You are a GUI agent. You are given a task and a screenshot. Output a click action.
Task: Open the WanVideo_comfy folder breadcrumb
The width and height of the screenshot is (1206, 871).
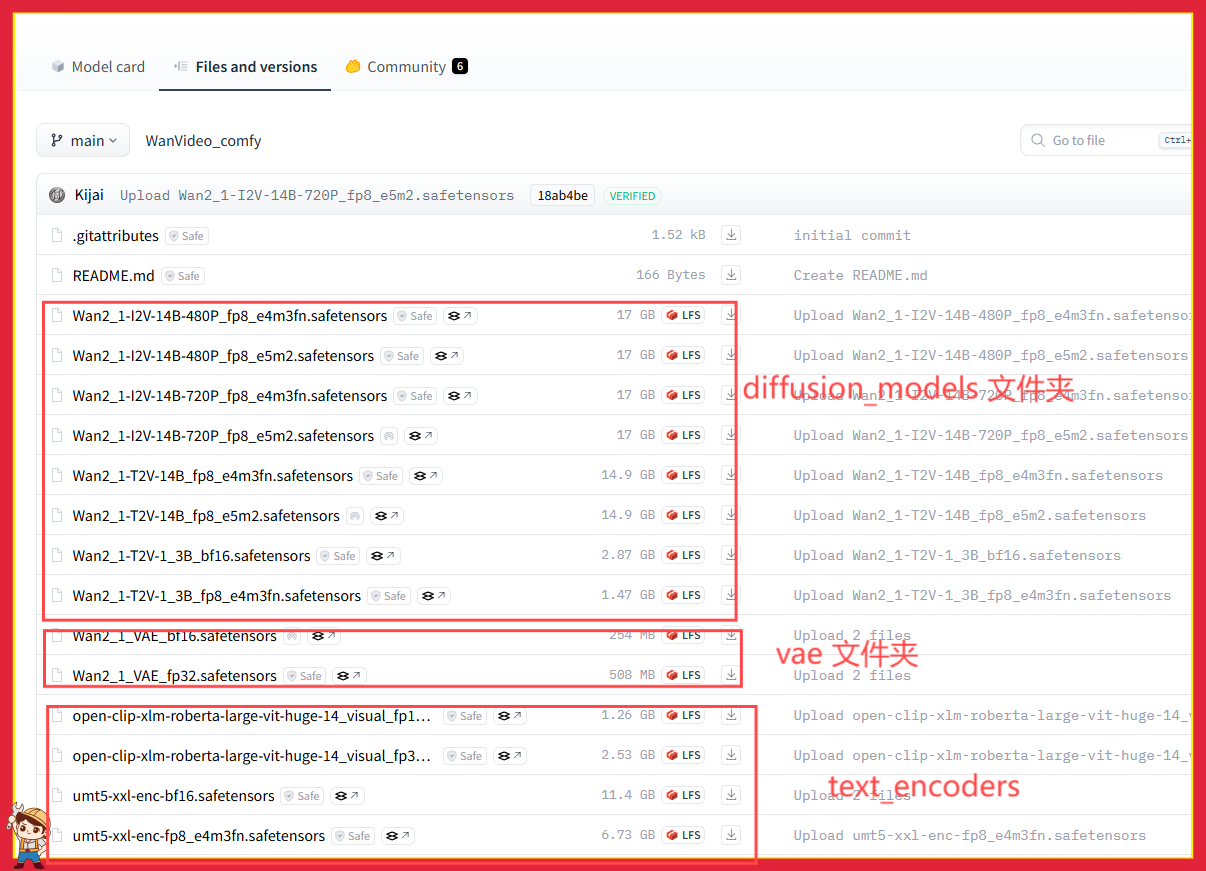click(x=203, y=141)
